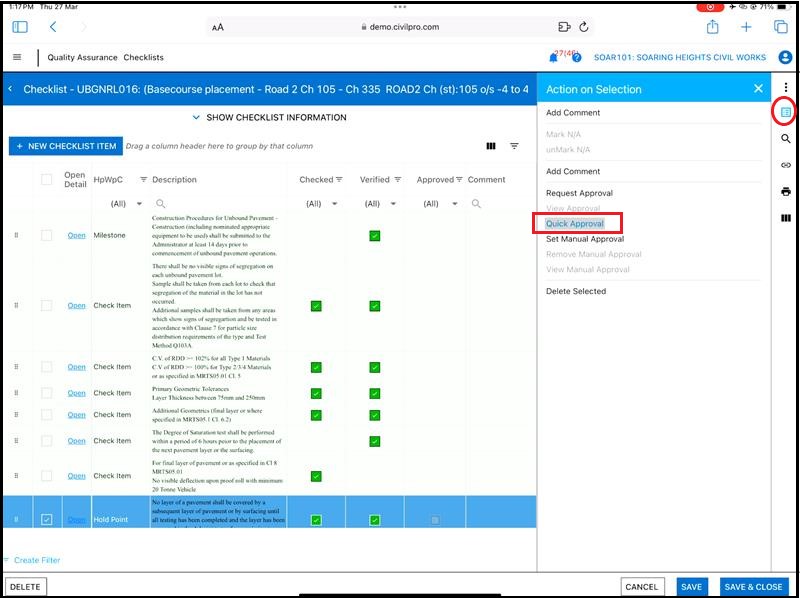
Task: Click the Description column search field
Action: click(x=220, y=204)
